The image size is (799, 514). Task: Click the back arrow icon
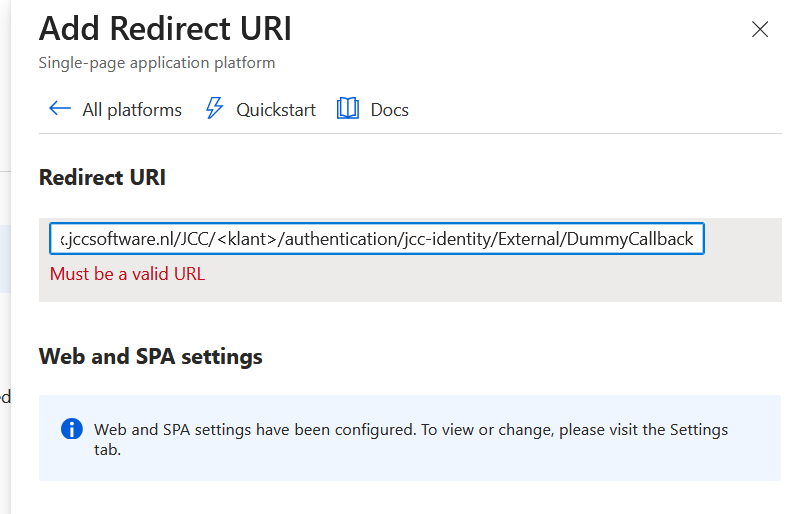[x=60, y=109]
